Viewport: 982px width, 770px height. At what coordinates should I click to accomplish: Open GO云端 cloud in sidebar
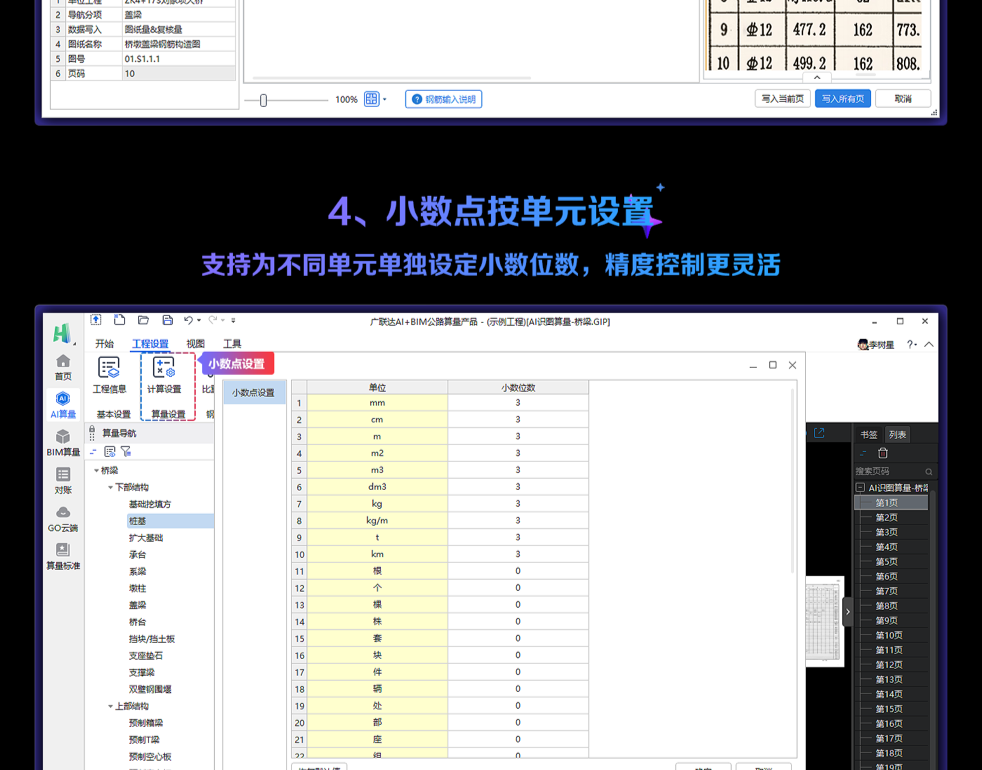63,519
